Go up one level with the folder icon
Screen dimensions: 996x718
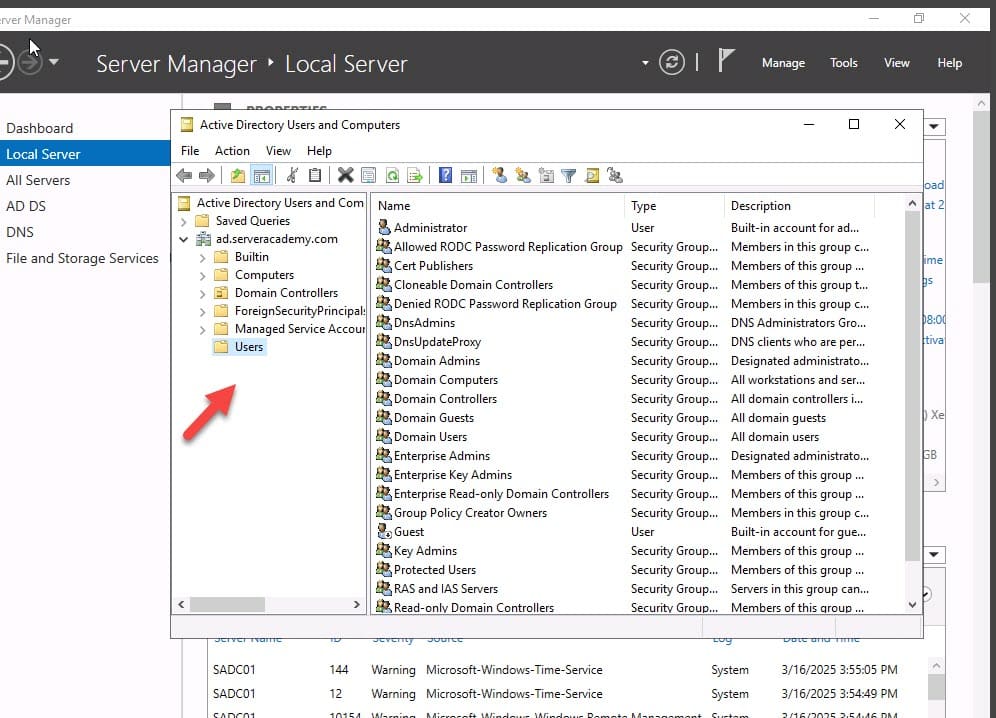point(238,176)
